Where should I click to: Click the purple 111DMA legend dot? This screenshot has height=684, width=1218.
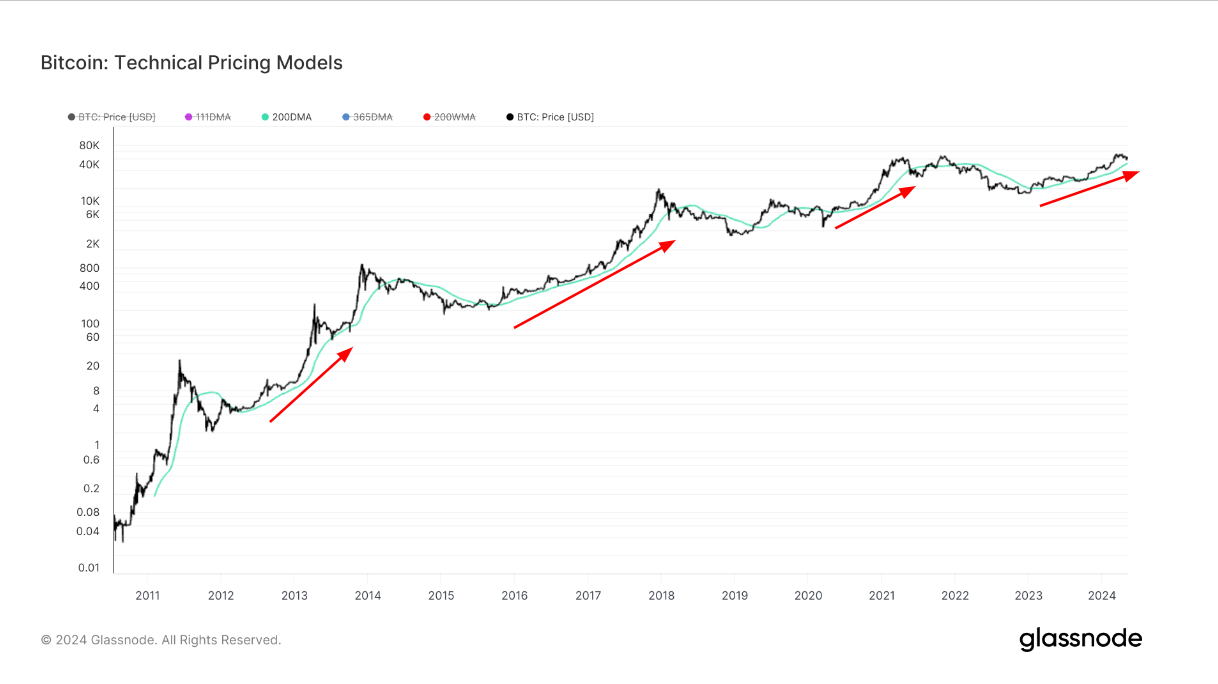[188, 117]
